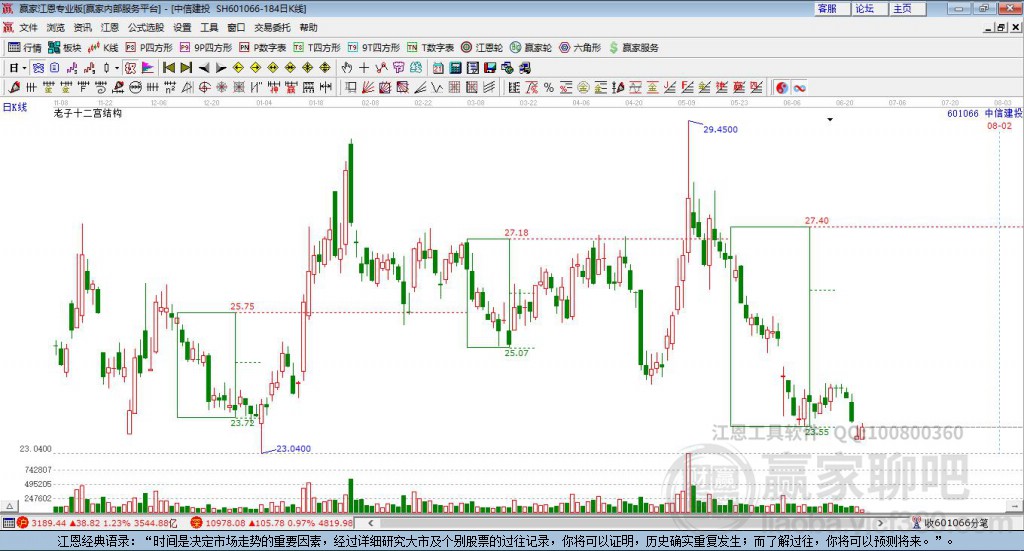Jump to last bar with green skip-forward icon

(186, 68)
